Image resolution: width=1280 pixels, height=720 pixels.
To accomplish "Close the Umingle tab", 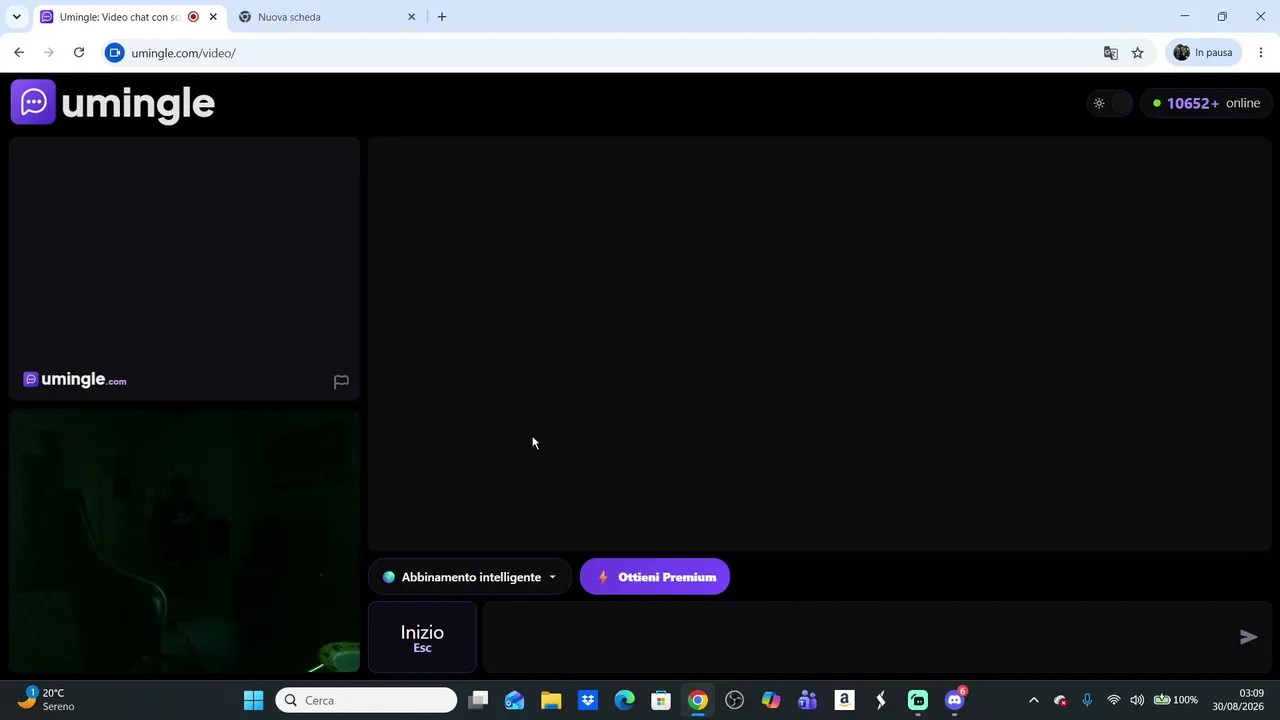I will click(213, 17).
